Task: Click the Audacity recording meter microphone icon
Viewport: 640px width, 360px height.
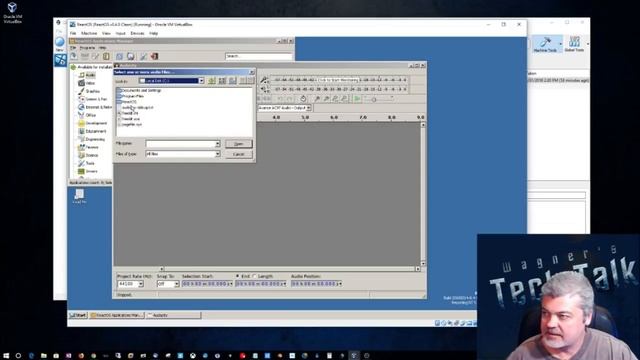Action: click(x=264, y=80)
